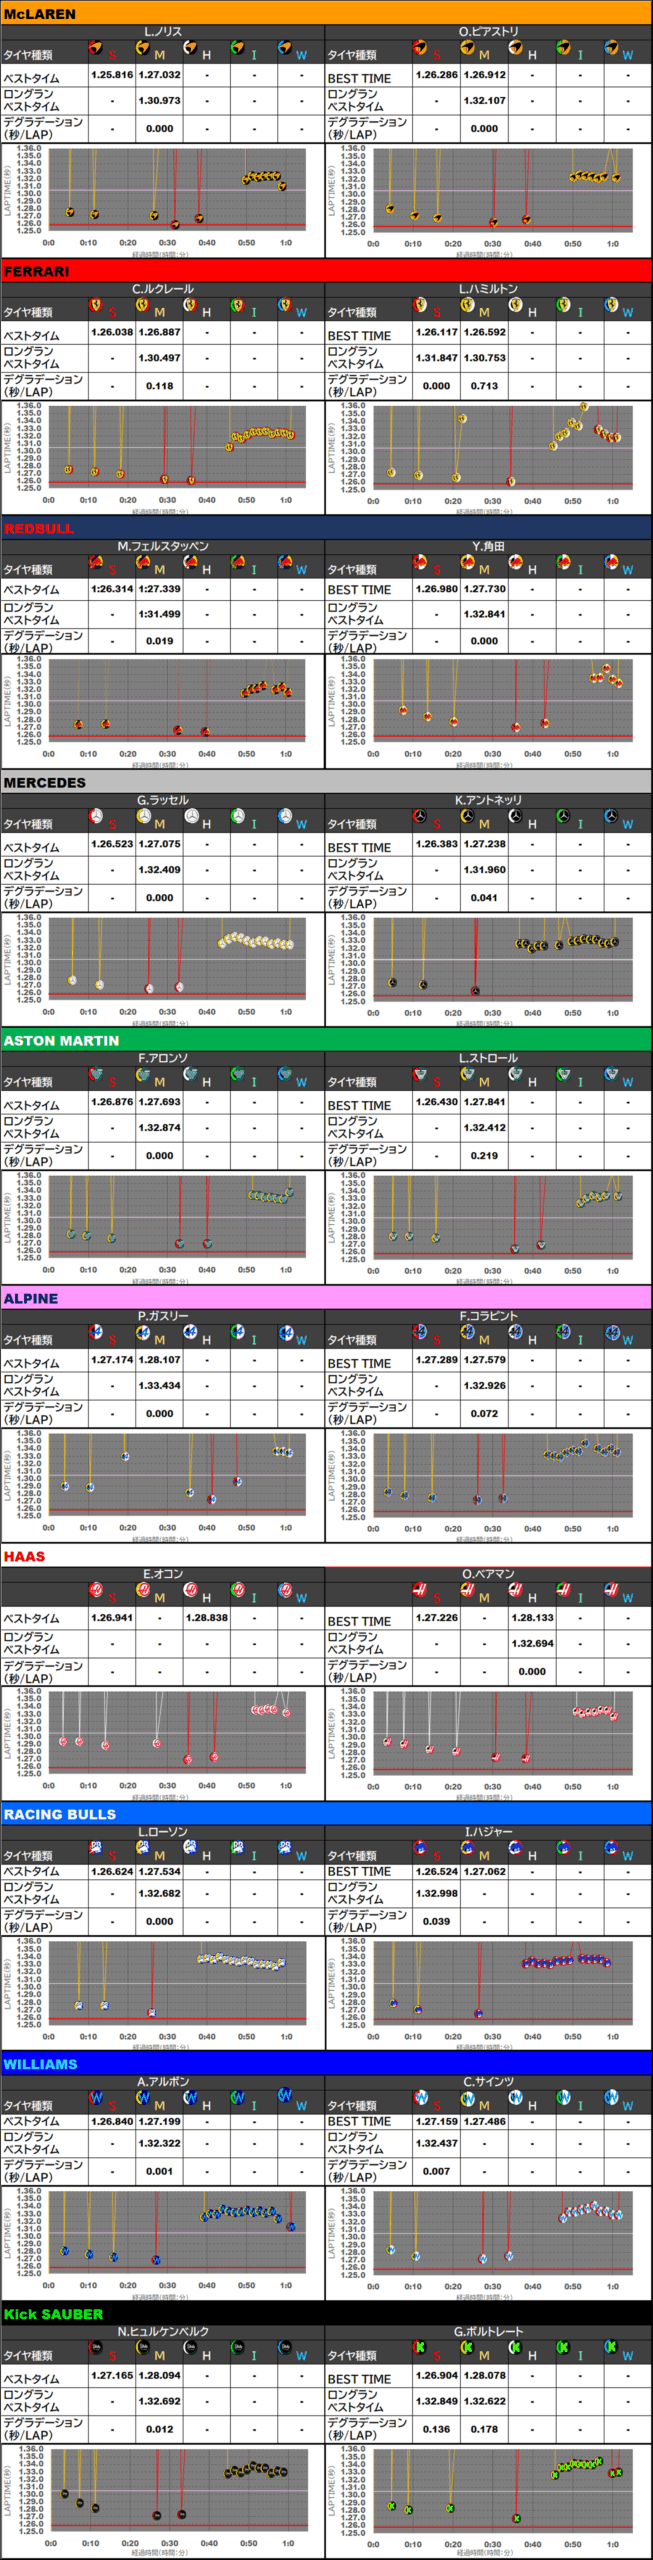Click Verstappen's medium tyre Red Bull icon

pos(143,562)
